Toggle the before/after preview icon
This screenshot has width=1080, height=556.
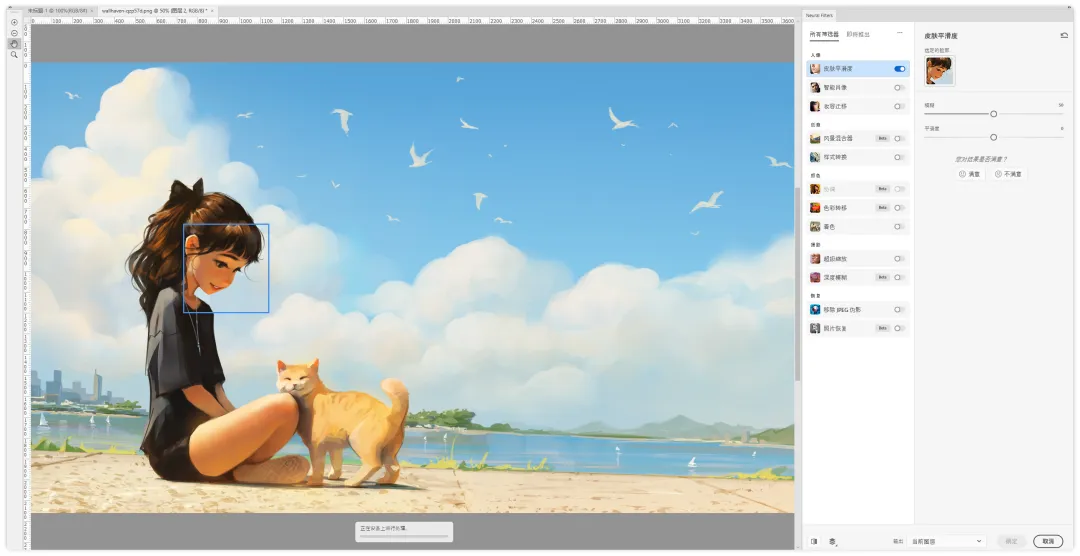814,541
